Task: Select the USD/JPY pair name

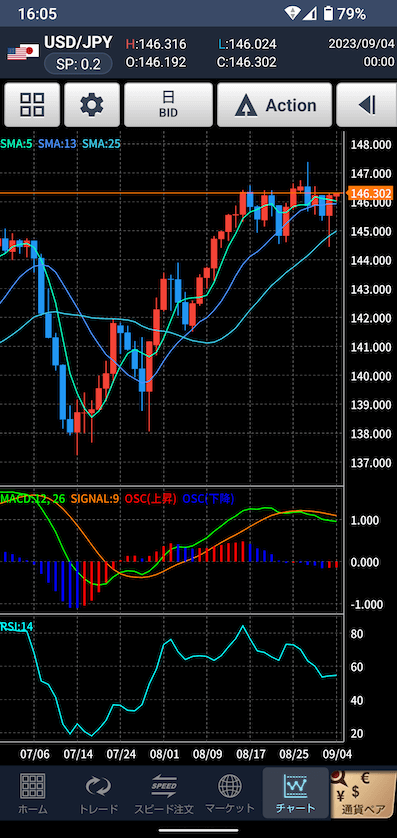Action: [79, 42]
